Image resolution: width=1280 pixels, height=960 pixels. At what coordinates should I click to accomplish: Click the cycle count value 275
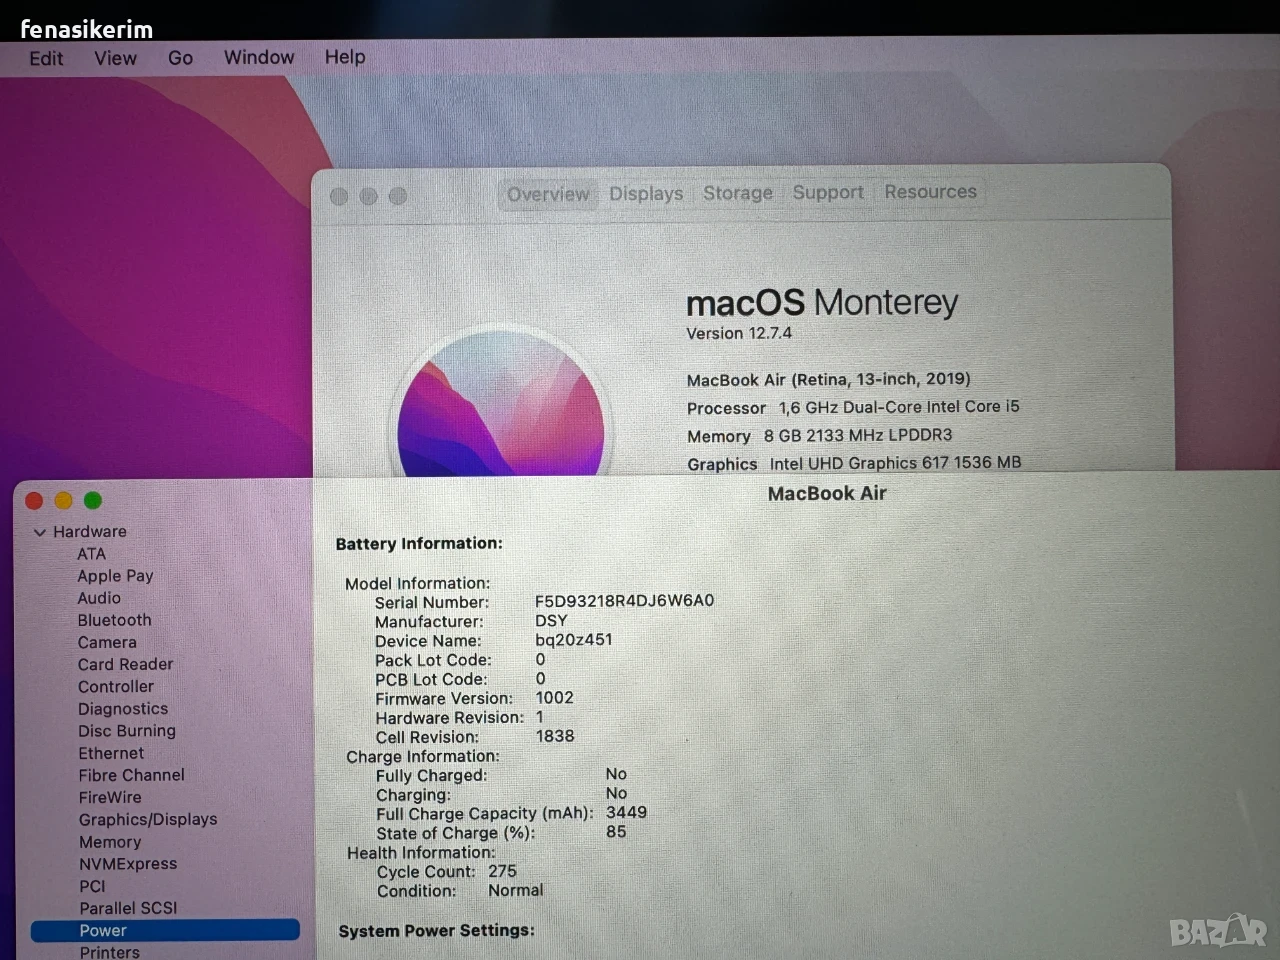pos(502,871)
